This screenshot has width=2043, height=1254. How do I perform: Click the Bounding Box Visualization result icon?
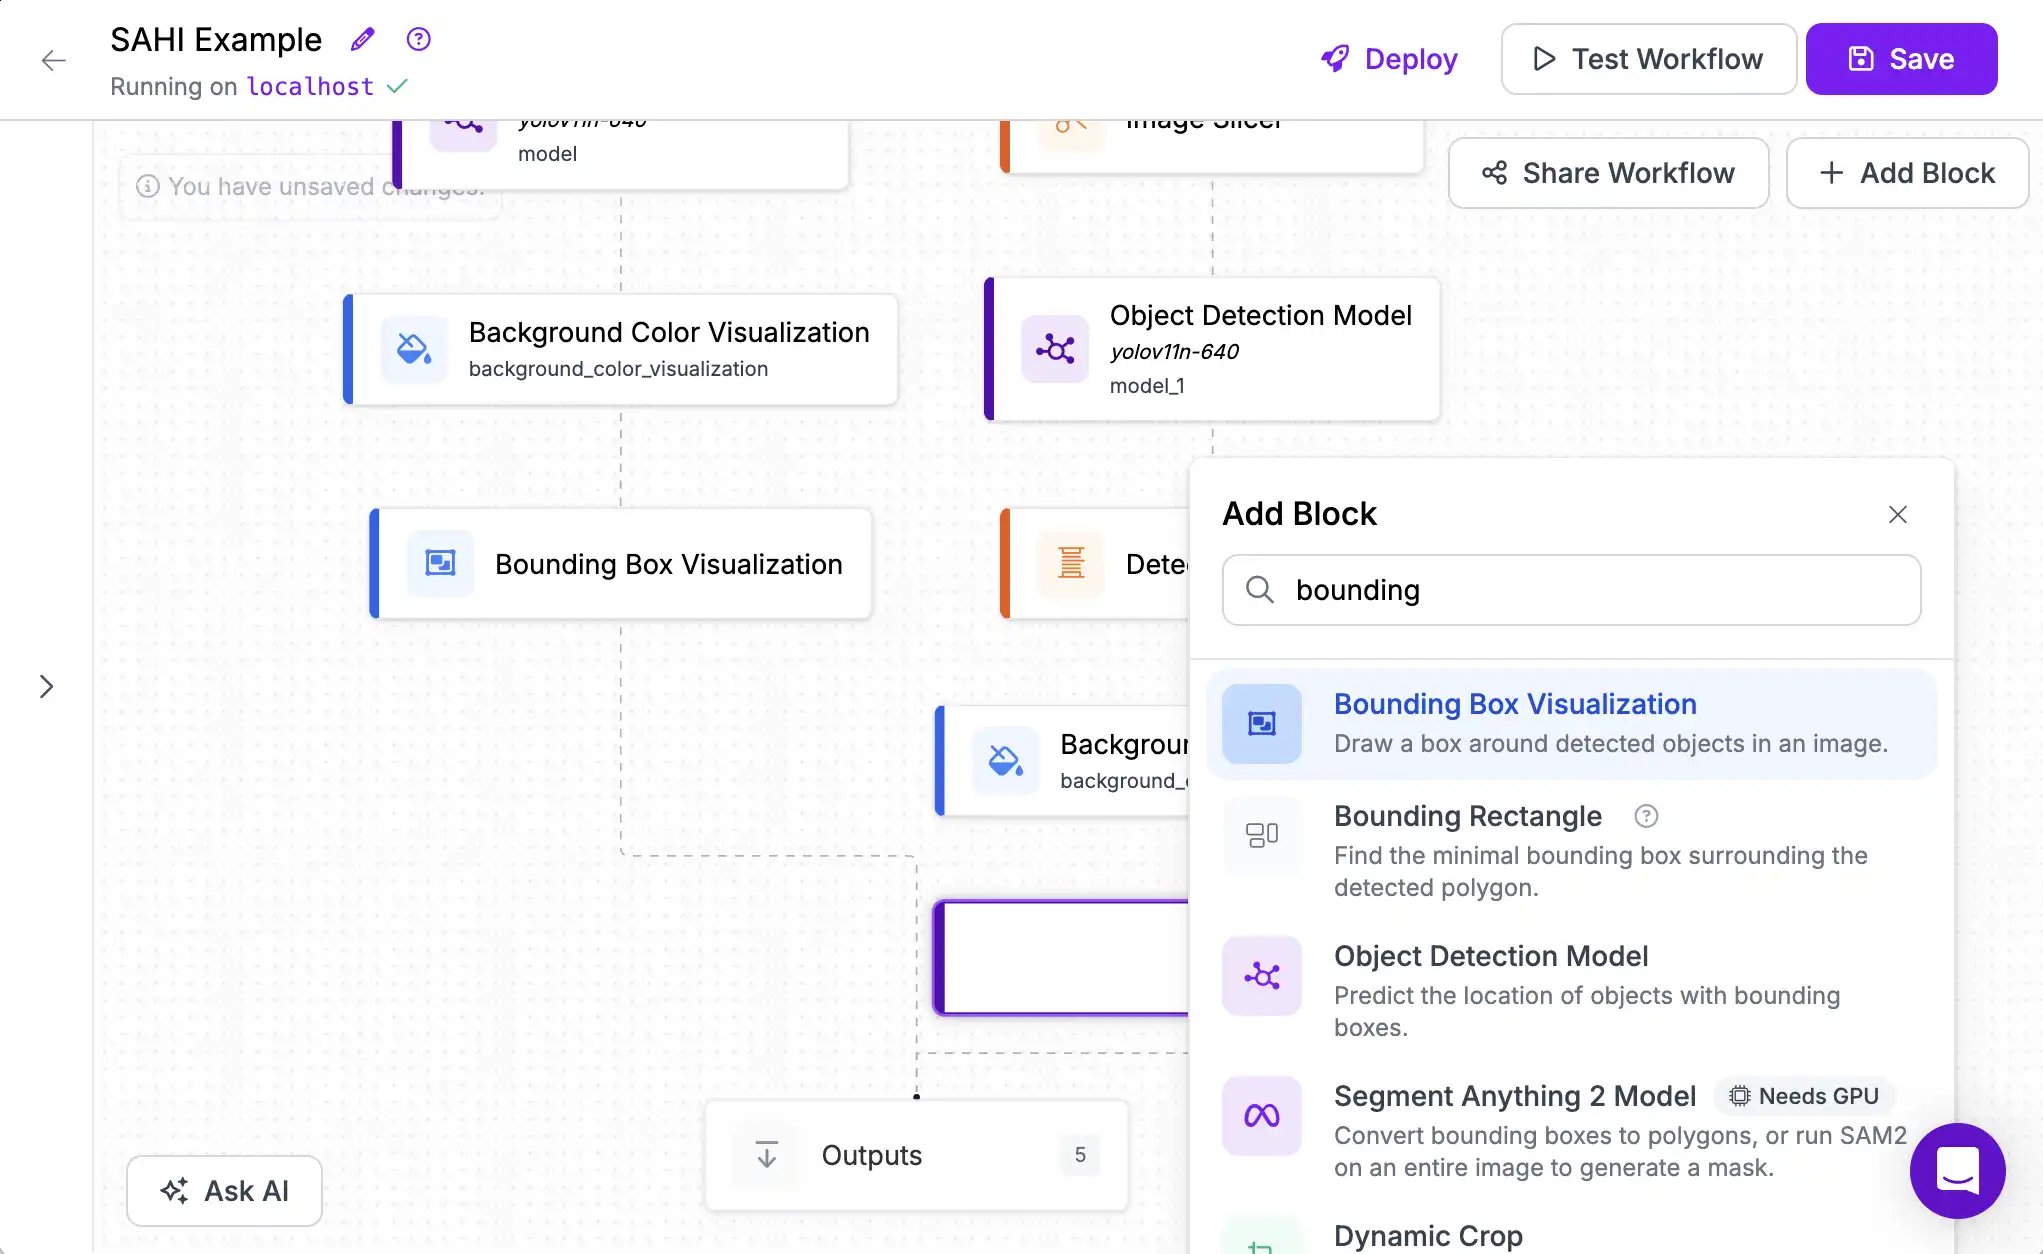point(1262,723)
